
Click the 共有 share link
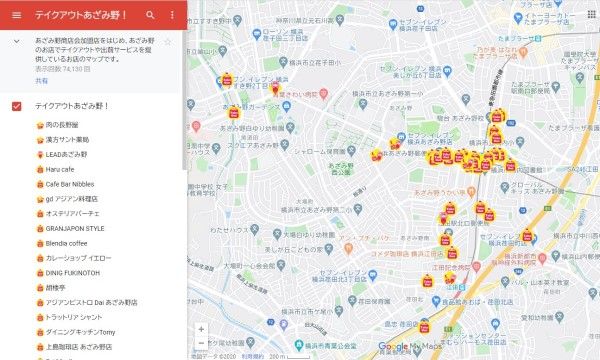pos(42,81)
